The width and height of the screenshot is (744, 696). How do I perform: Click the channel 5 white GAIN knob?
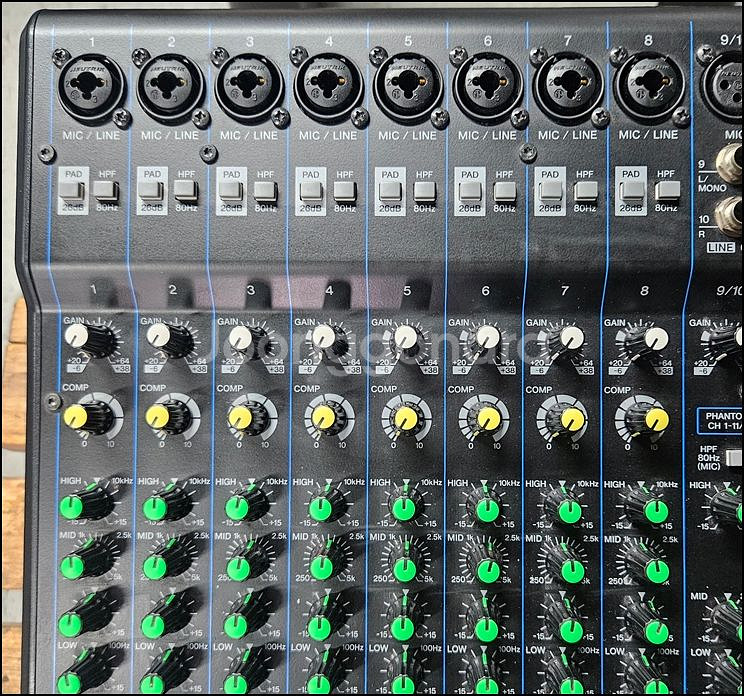point(405,338)
